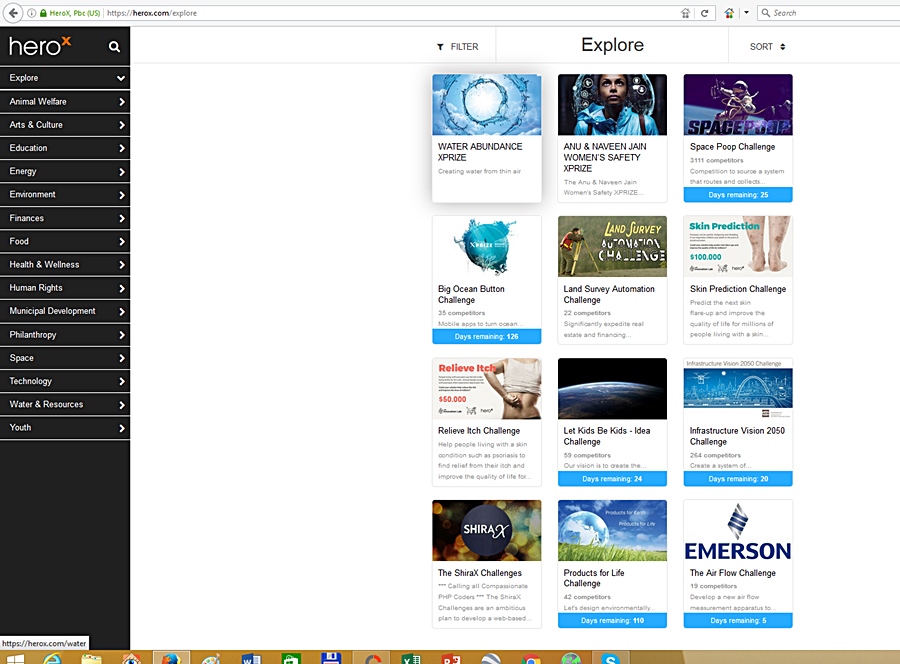Image resolution: width=900 pixels, height=664 pixels.
Task: Launch Word from the Windows taskbar
Action: tap(251, 658)
